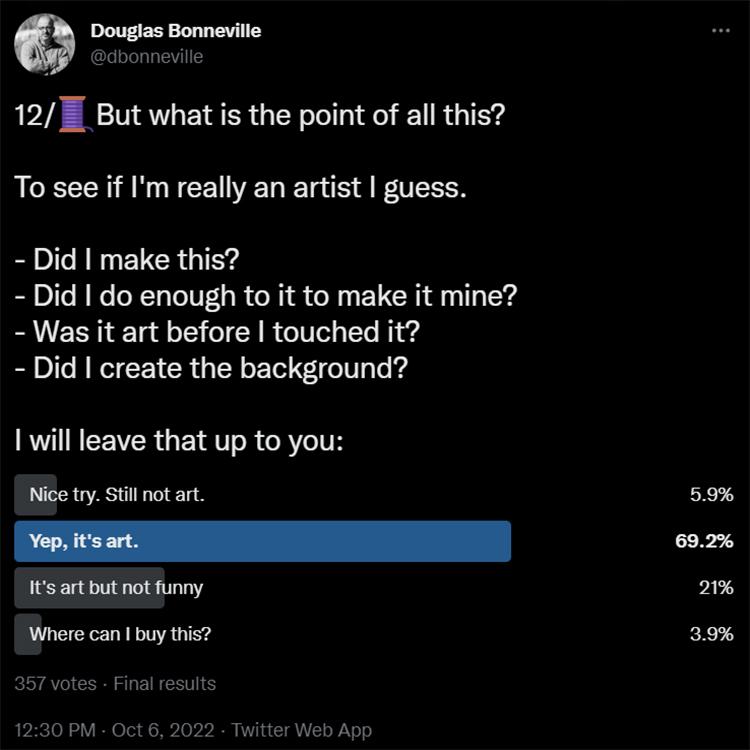The image size is (750, 750).
Task: Click the 'Final results' label
Action: point(164,684)
